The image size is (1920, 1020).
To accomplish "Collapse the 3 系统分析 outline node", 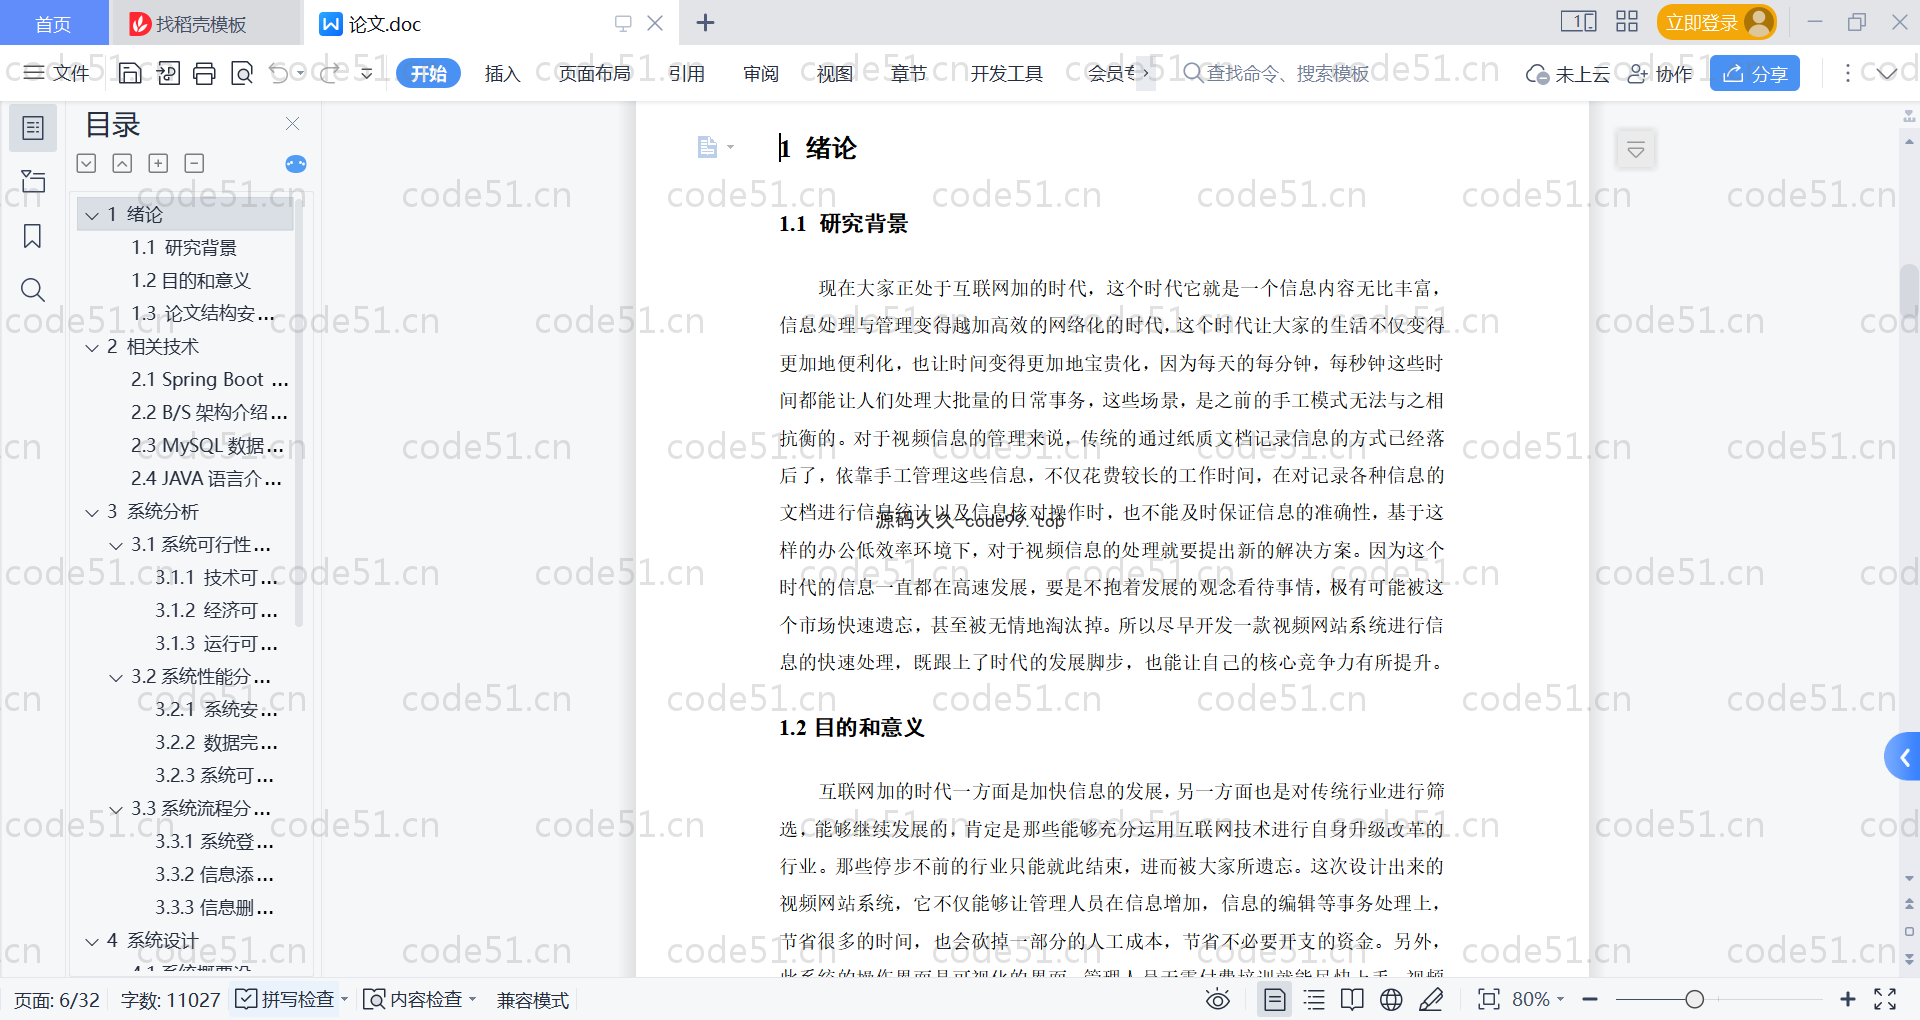I will click(92, 512).
